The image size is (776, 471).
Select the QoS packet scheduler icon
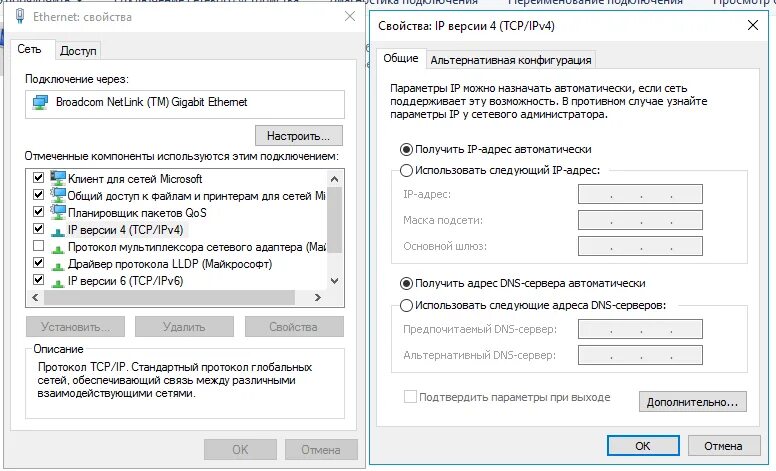click(x=58, y=212)
